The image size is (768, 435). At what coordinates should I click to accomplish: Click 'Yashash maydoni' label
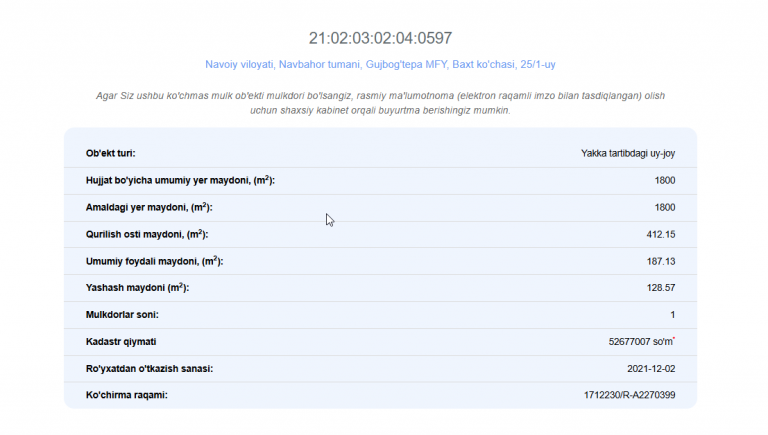(137, 288)
